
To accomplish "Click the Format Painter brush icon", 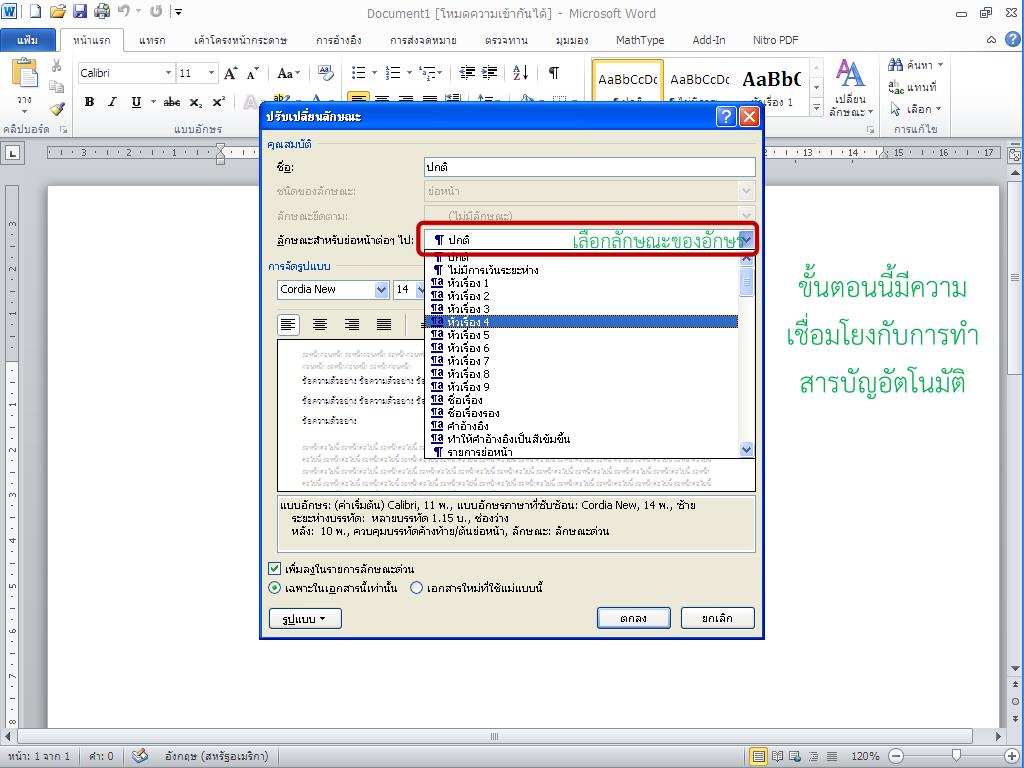I will click(x=57, y=108).
